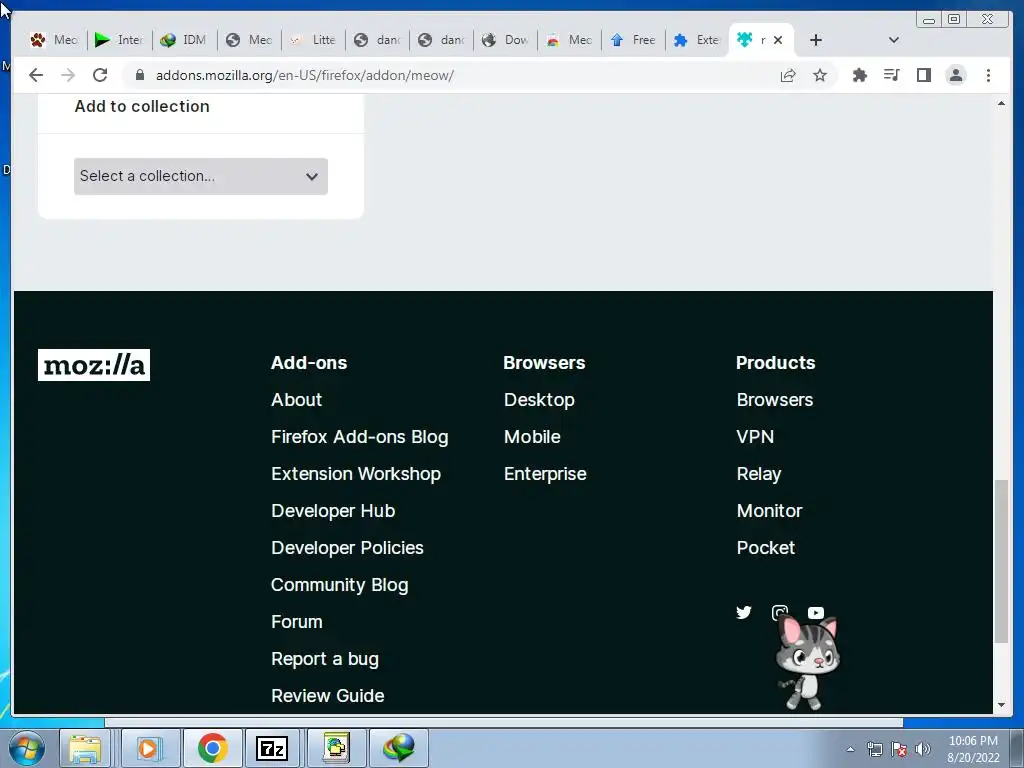
Task: Open the Windows Start orb
Action: [x=27, y=748]
